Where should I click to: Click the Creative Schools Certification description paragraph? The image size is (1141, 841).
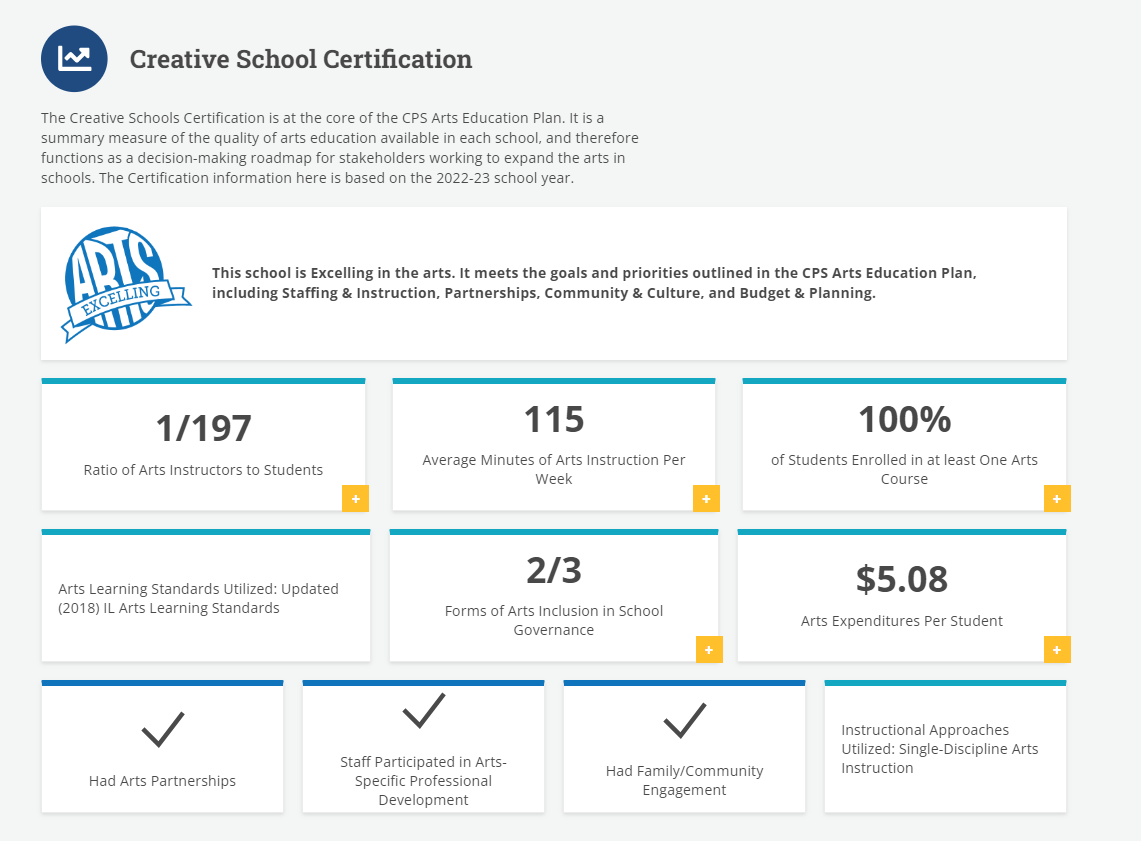[340, 148]
